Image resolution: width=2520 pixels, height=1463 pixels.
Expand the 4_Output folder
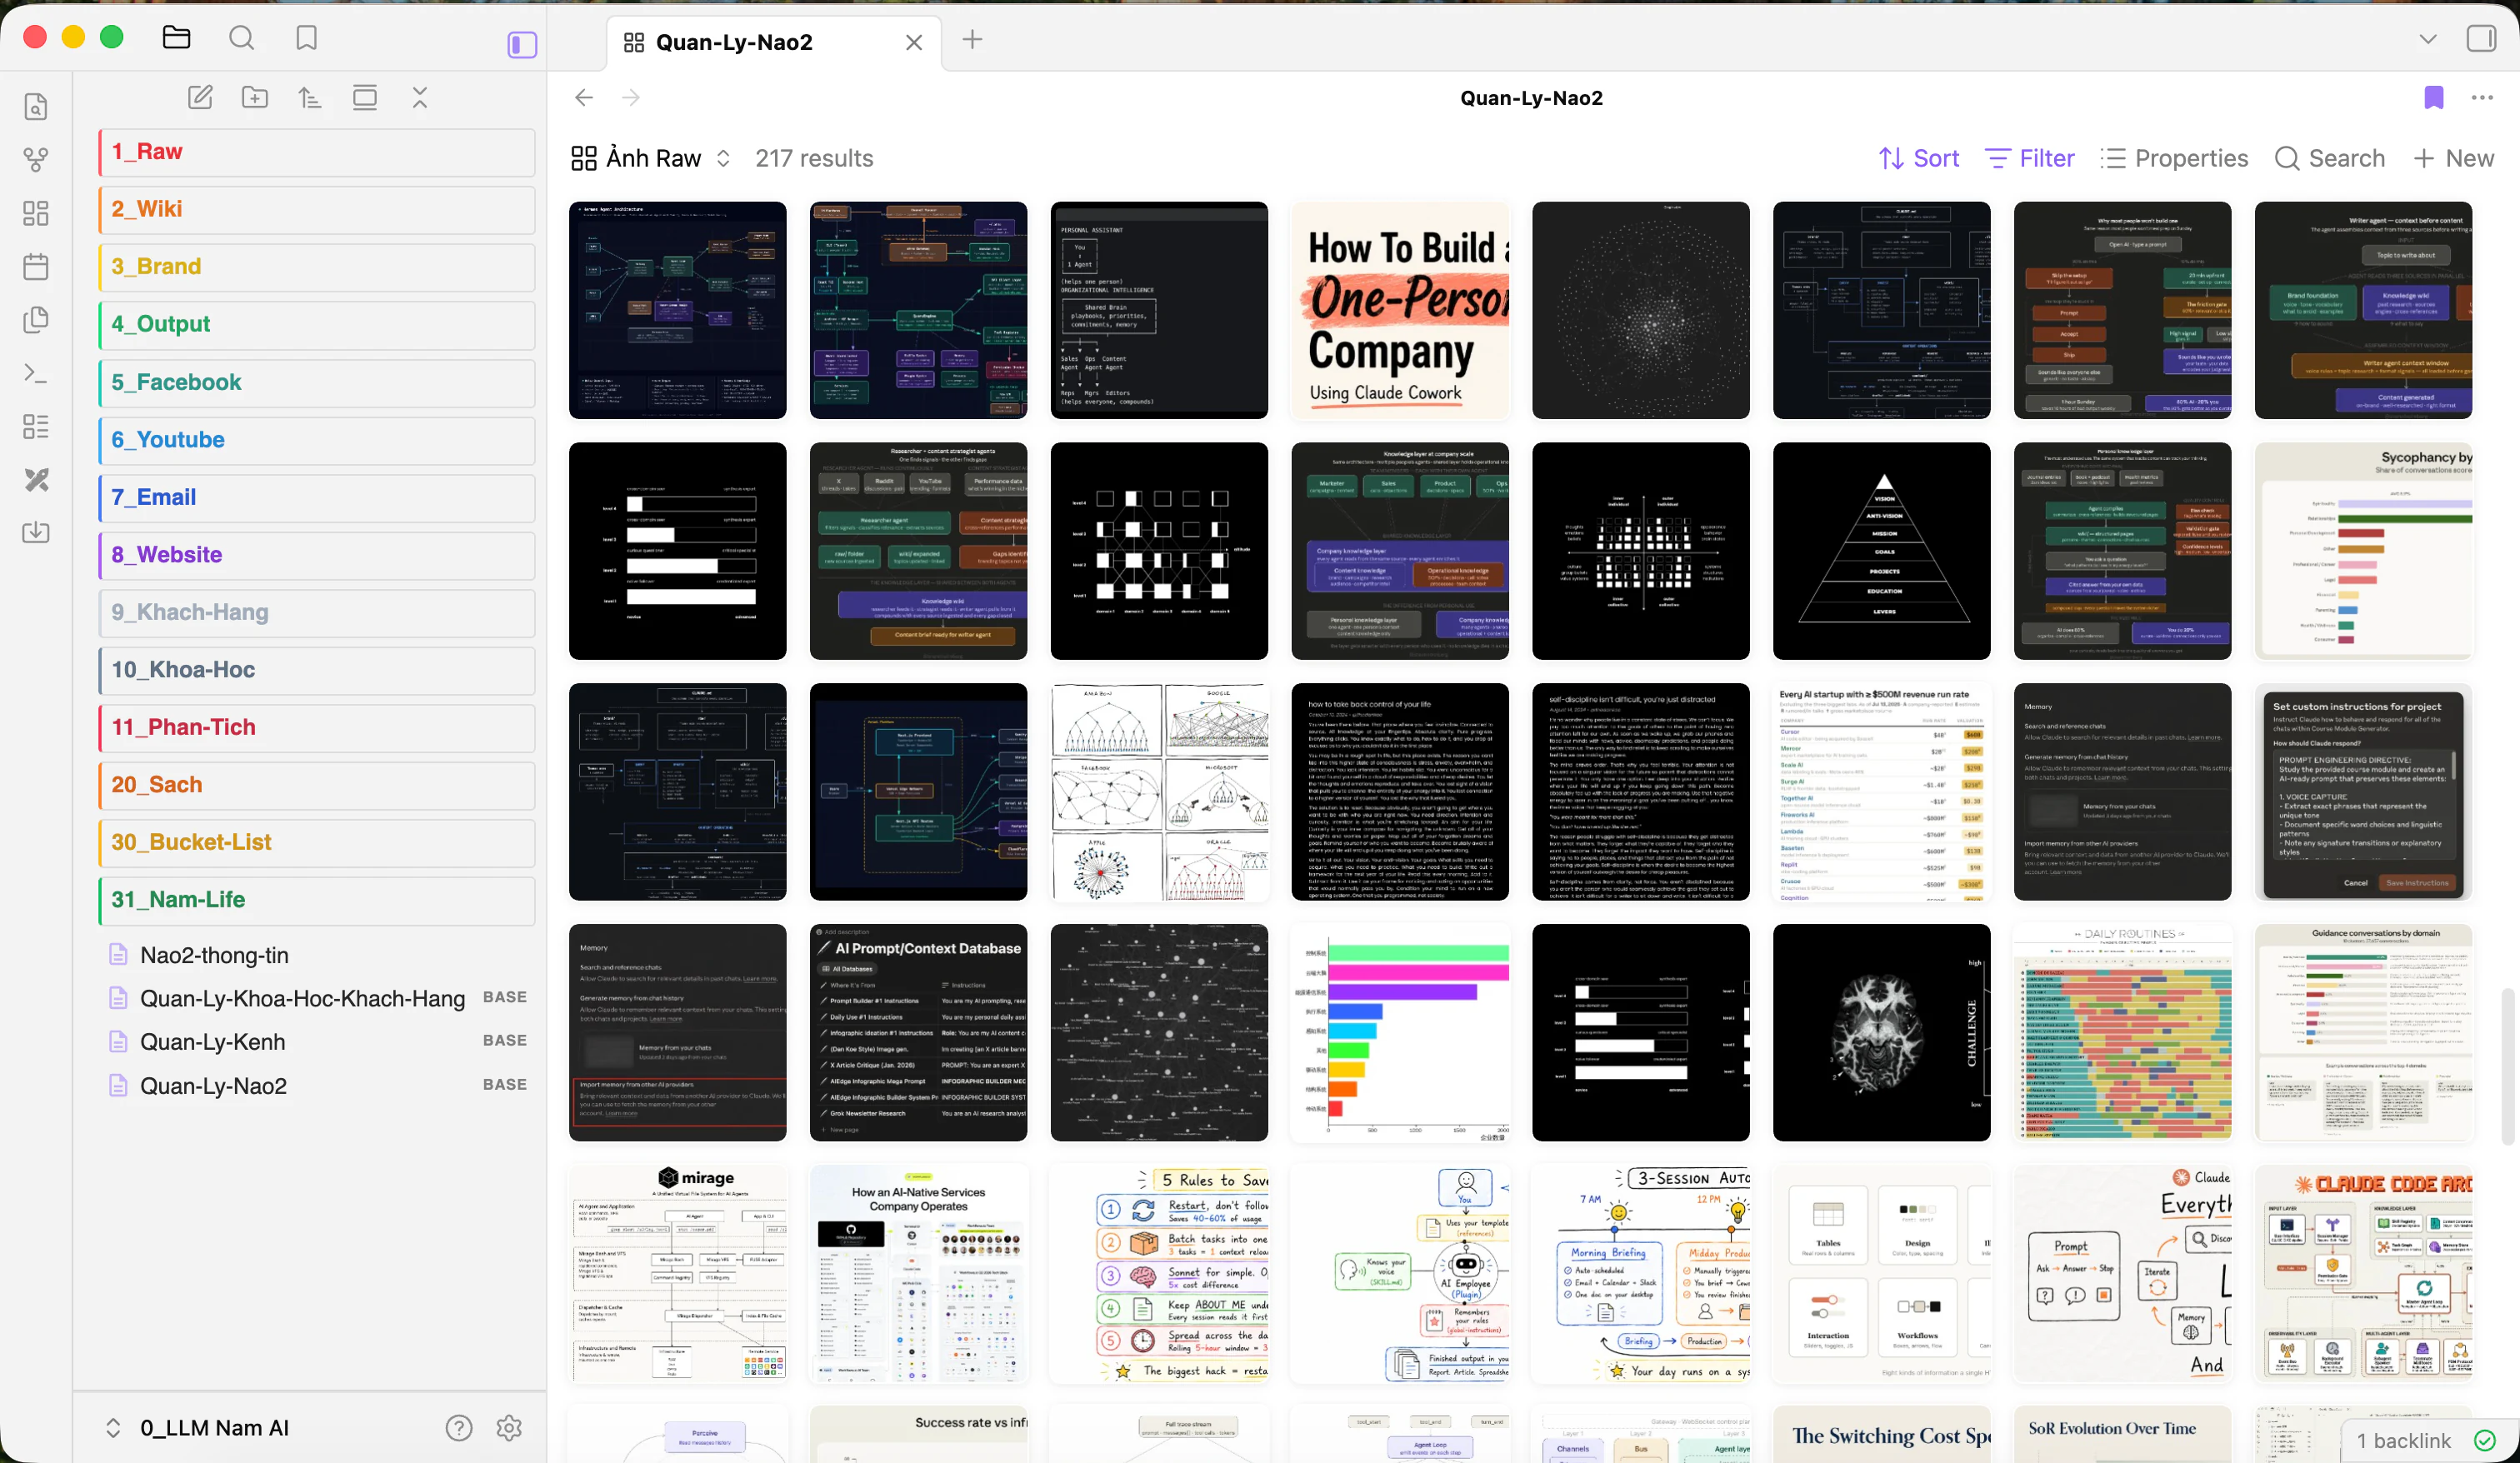317,324
